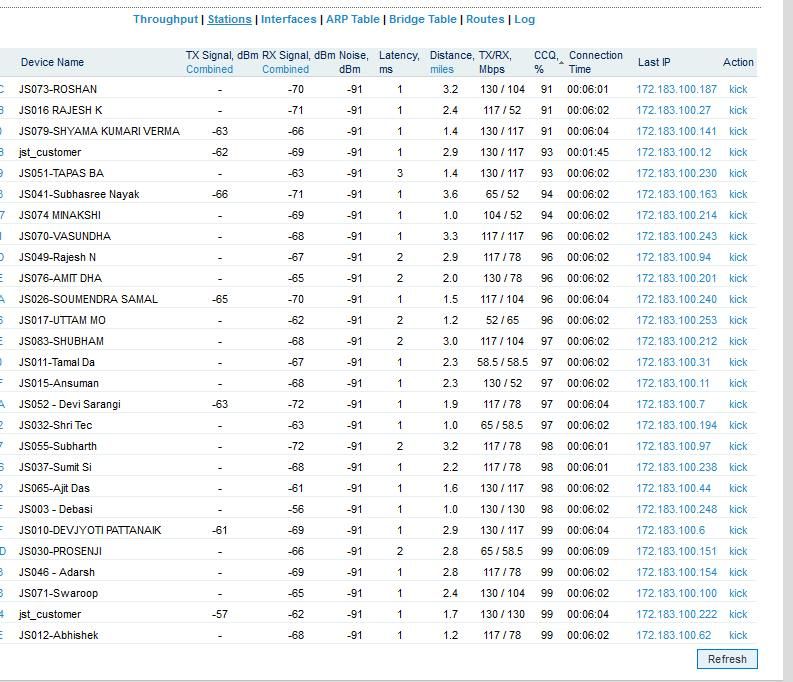Open the Interfaces tab

point(289,19)
